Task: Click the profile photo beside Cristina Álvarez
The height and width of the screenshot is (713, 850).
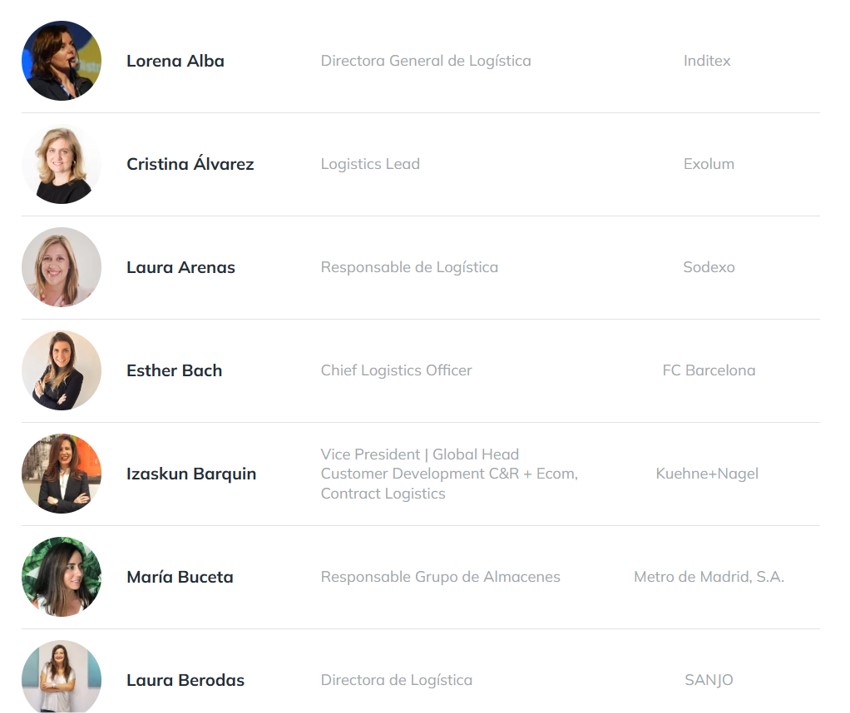Action: [x=61, y=164]
